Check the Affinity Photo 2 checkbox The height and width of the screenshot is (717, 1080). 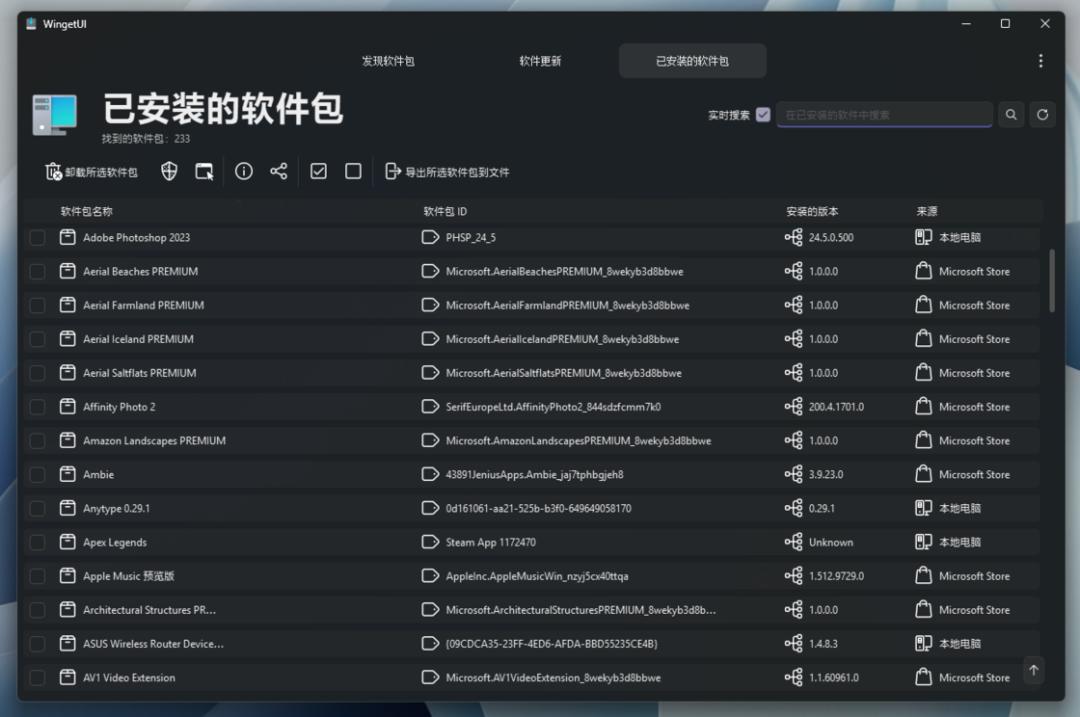pos(37,407)
